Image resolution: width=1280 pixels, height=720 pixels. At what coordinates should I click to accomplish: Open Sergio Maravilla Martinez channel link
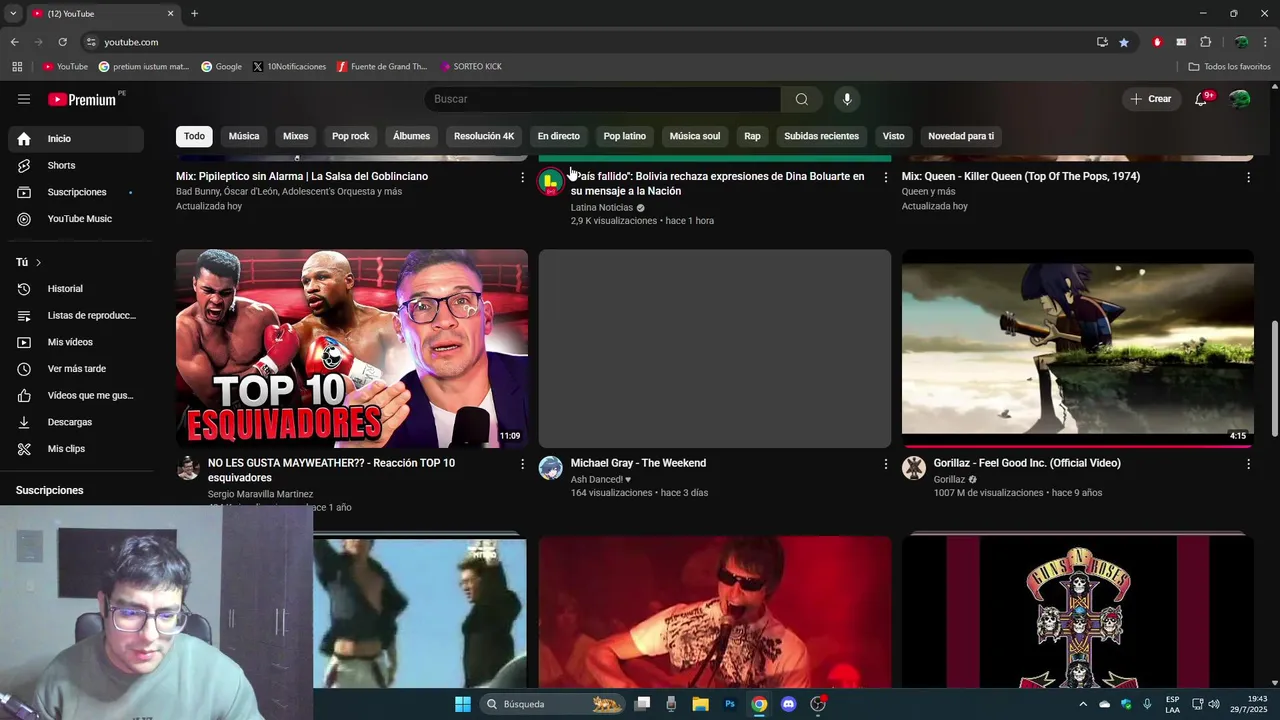(x=260, y=494)
